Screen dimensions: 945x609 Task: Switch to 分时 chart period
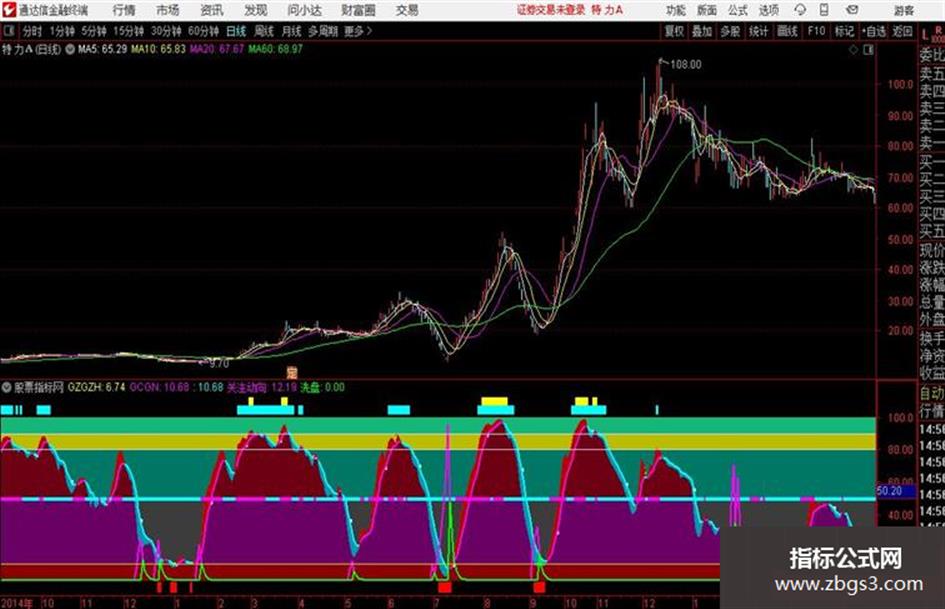click(32, 31)
